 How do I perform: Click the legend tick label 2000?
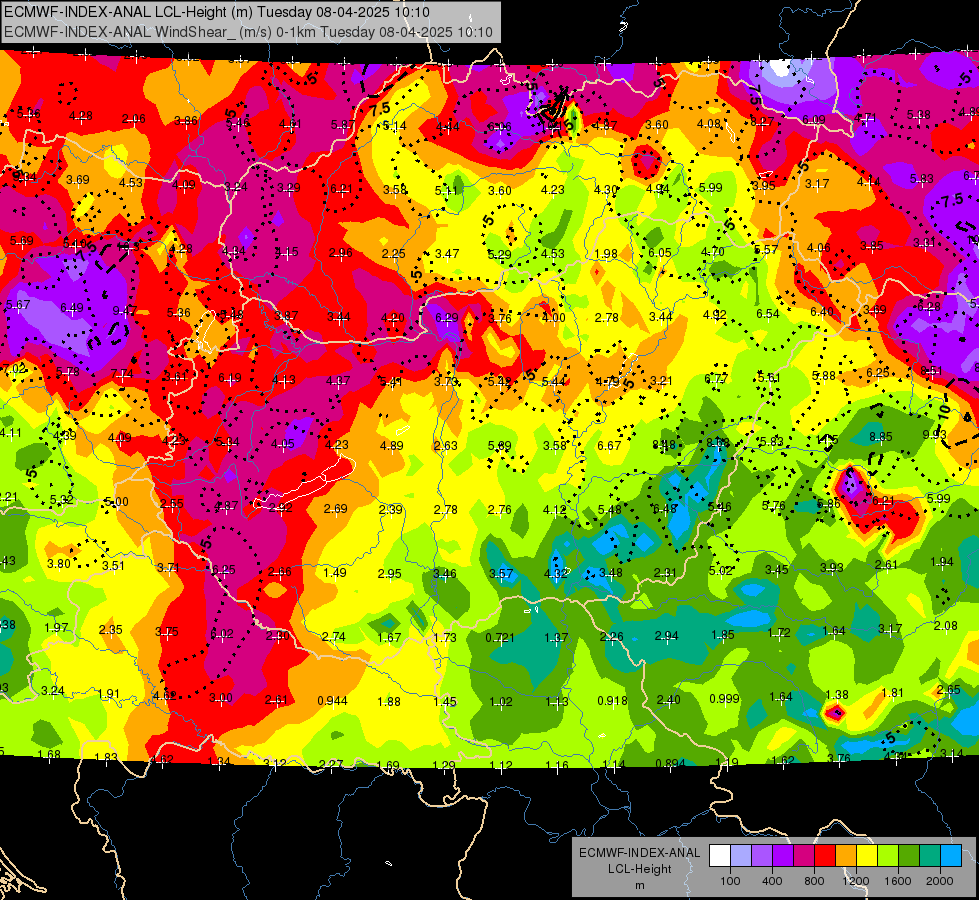[940, 881]
